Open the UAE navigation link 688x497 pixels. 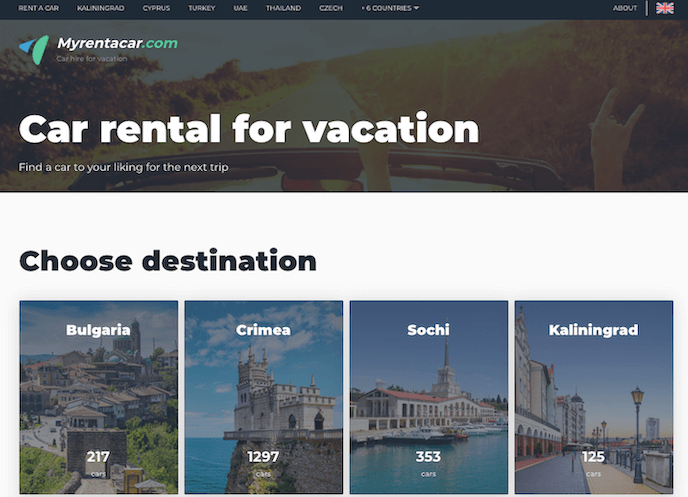pos(240,8)
